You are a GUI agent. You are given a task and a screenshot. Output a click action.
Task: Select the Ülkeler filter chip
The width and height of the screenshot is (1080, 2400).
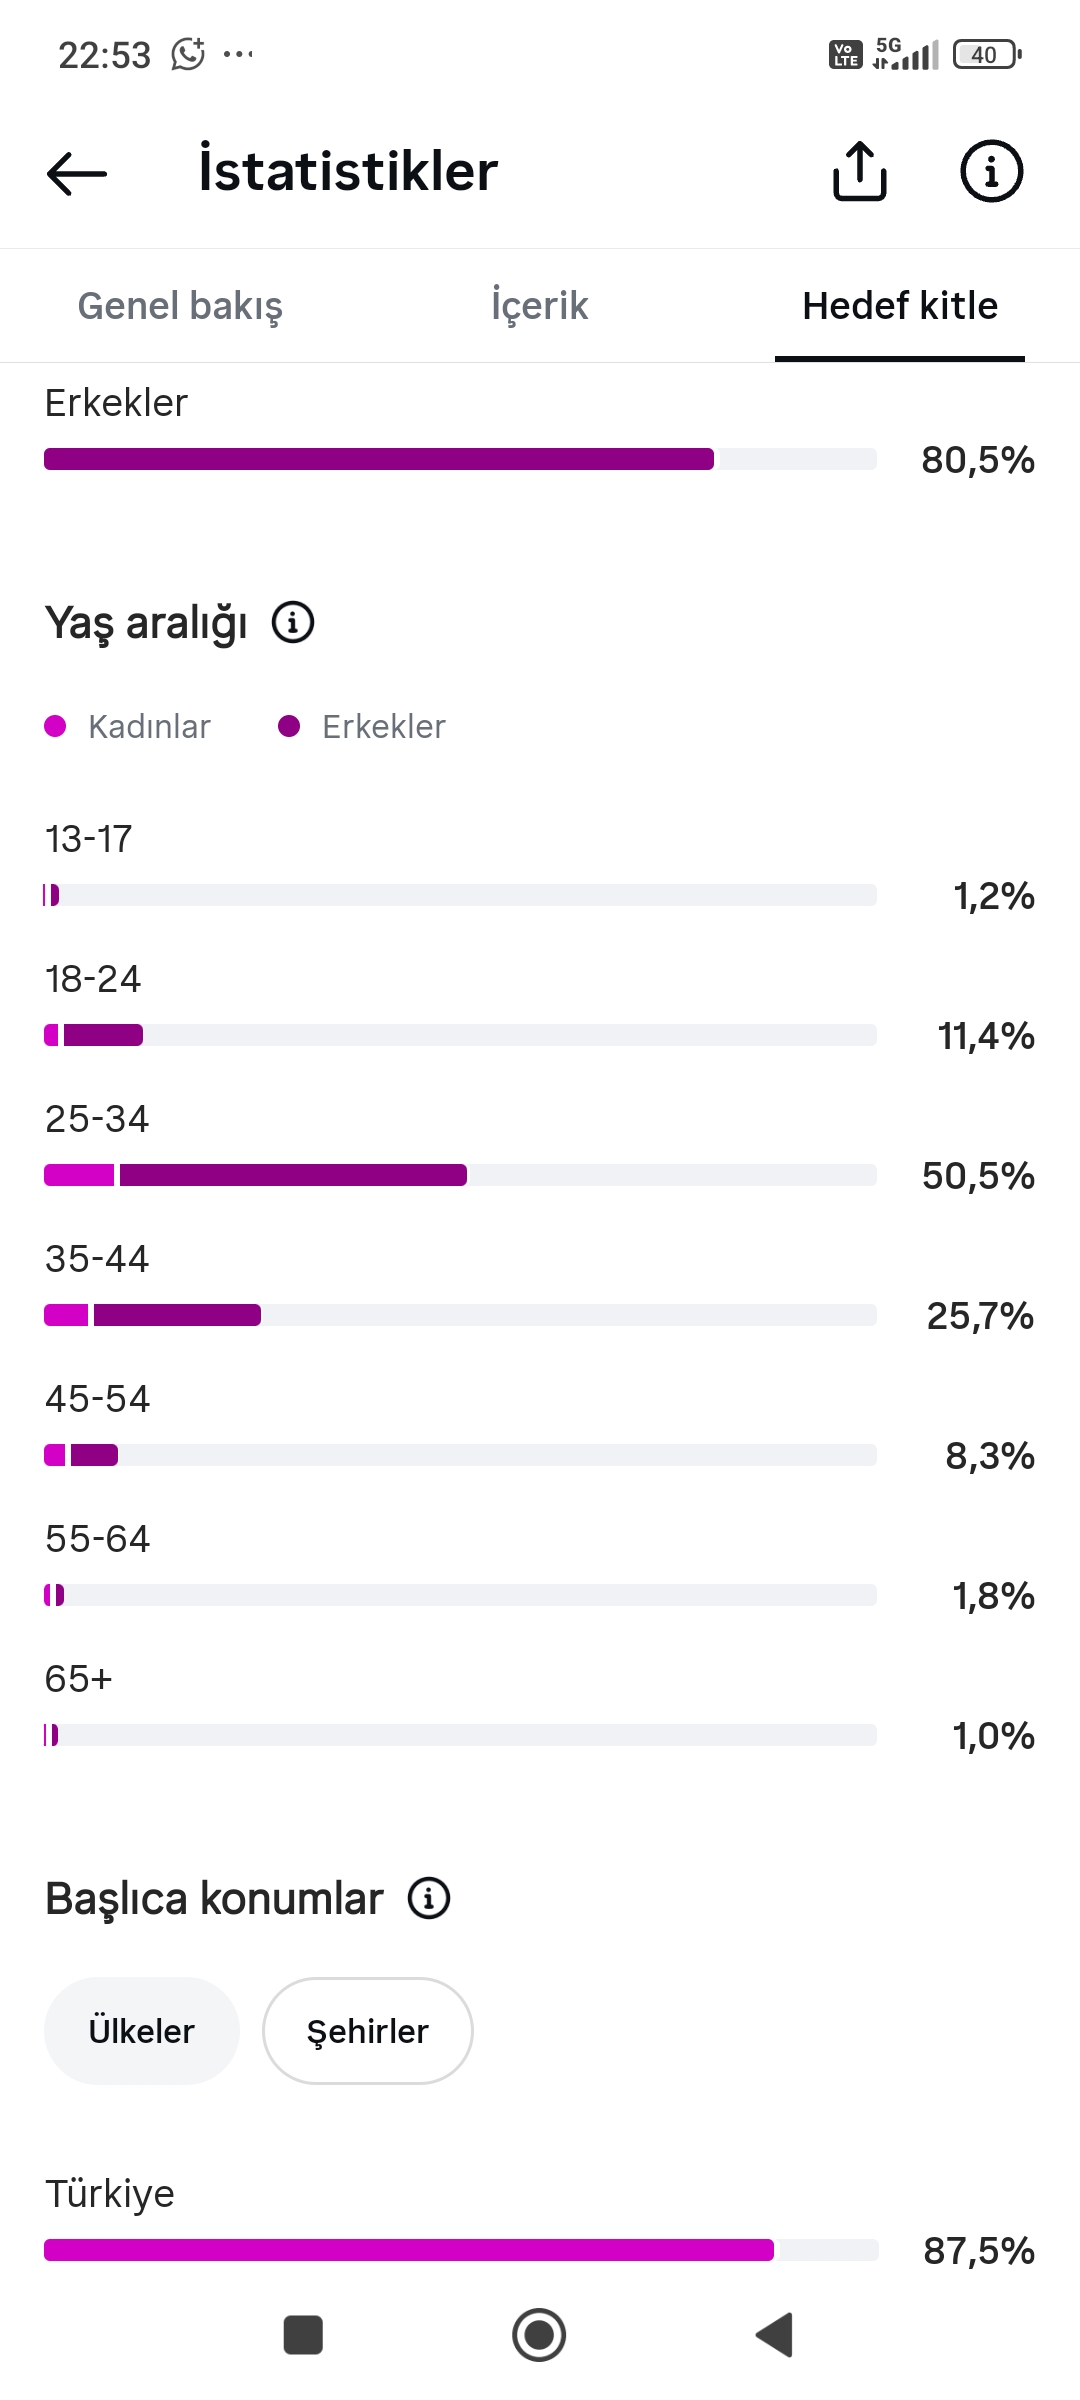142,2031
